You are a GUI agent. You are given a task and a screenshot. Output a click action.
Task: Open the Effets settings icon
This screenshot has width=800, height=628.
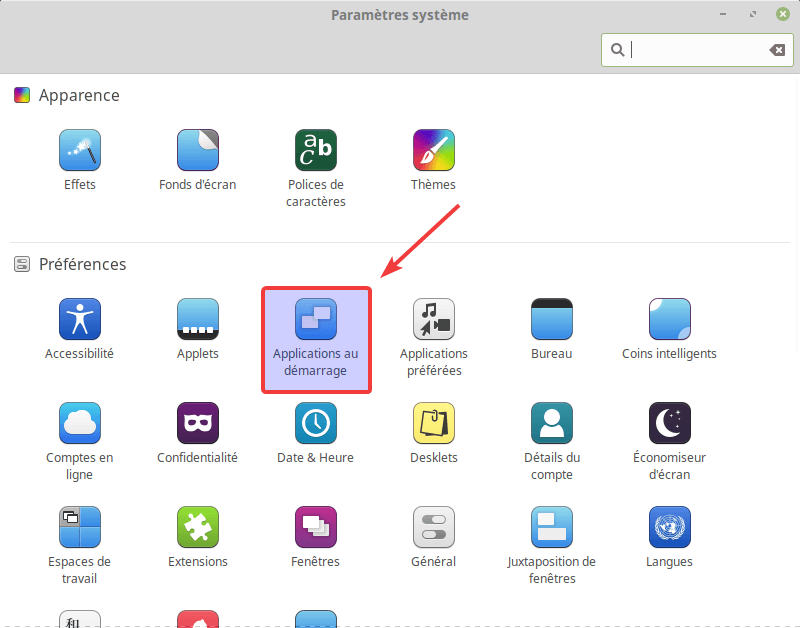point(80,150)
